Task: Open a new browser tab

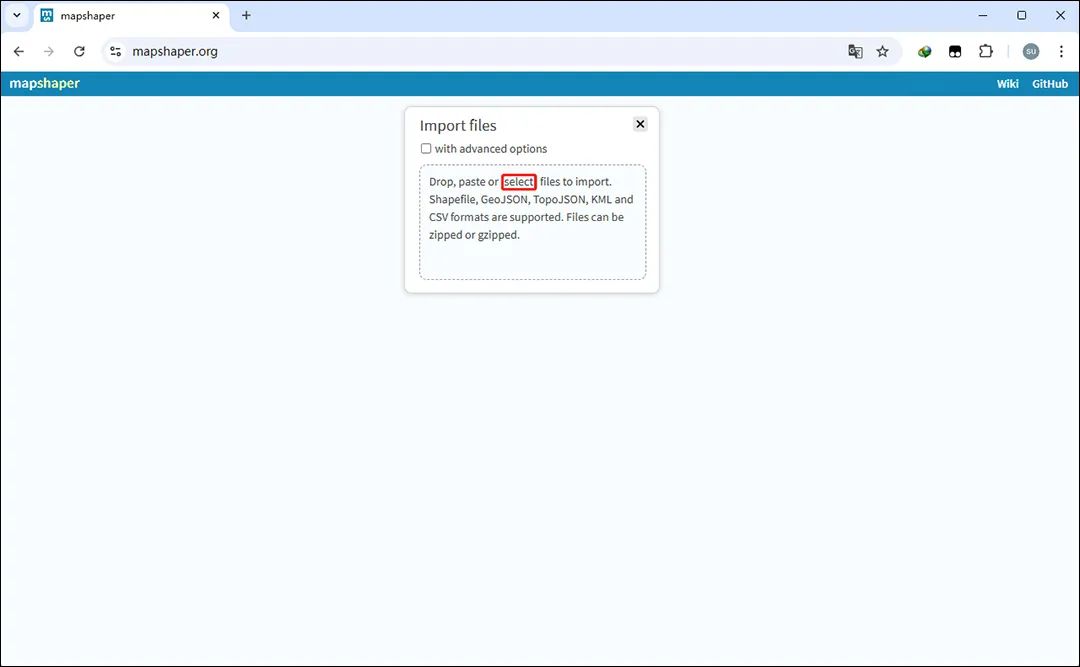Action: tap(246, 15)
